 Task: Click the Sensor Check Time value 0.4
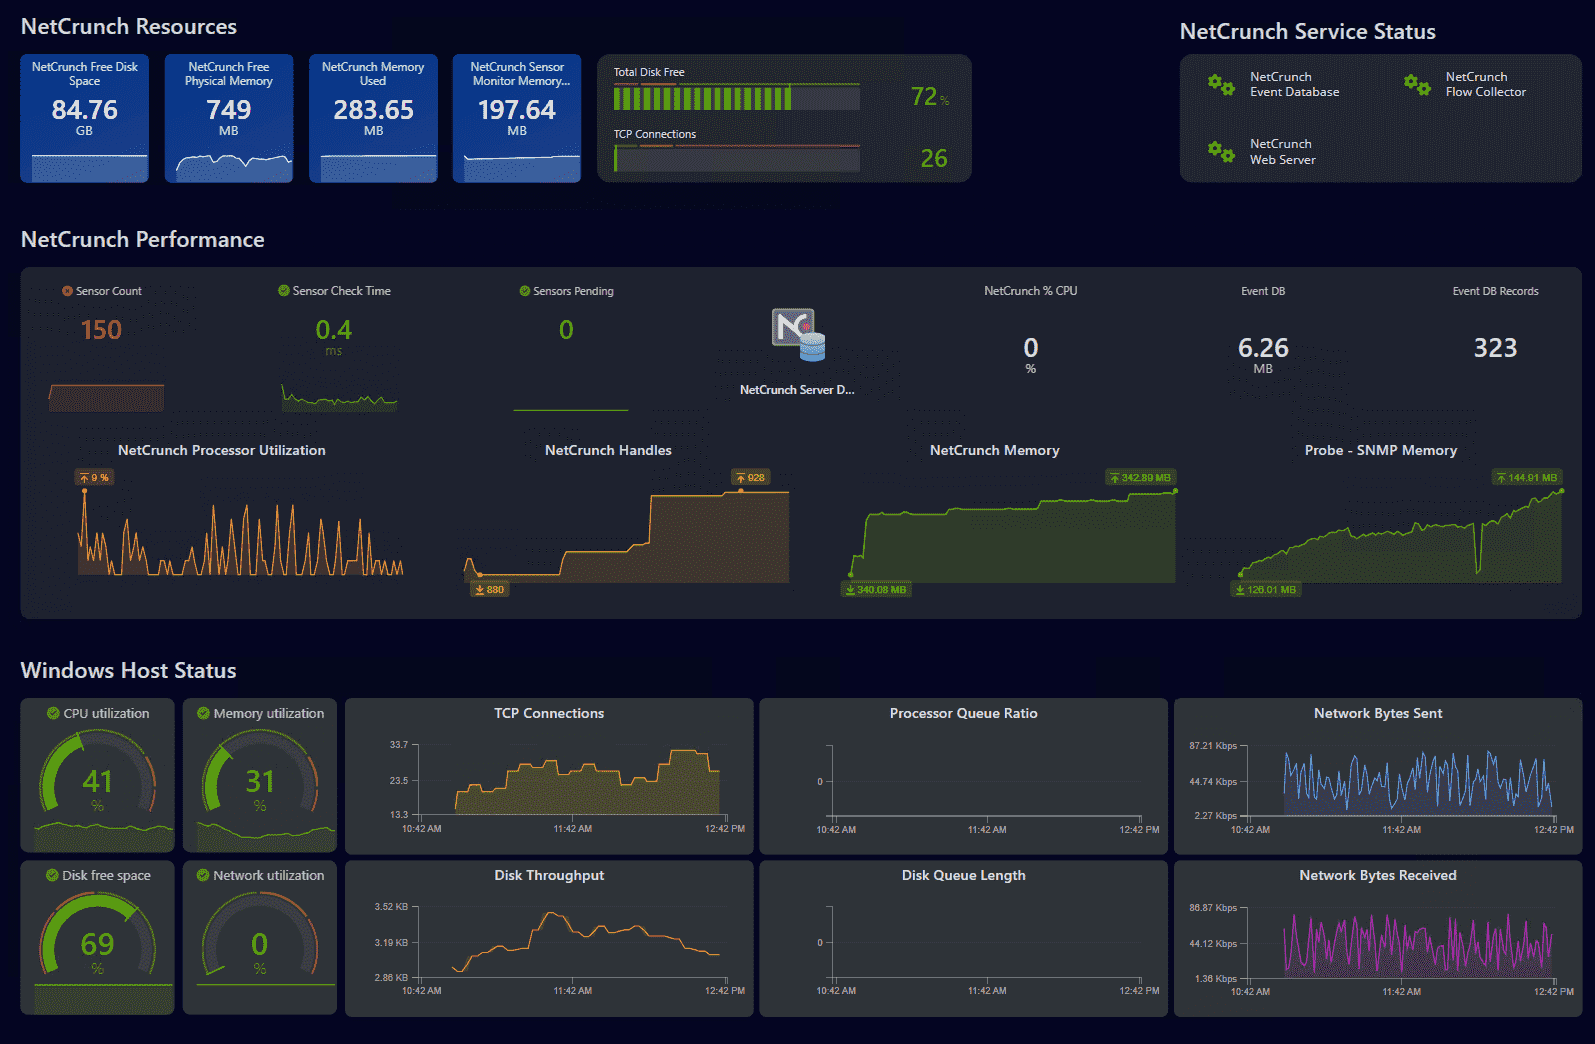click(334, 330)
